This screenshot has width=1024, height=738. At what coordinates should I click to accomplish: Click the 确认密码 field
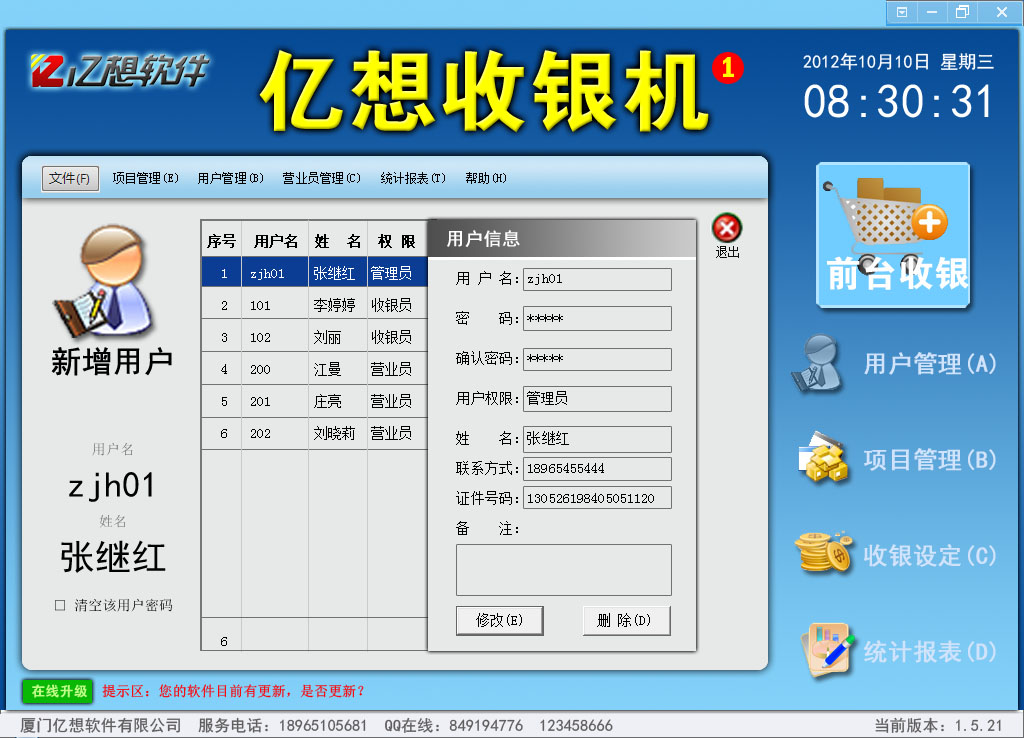pos(597,359)
